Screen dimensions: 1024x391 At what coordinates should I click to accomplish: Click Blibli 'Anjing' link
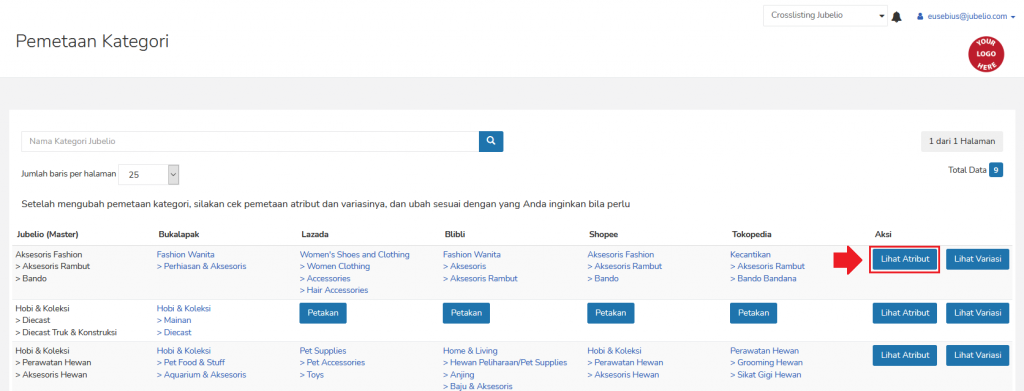[458, 375]
